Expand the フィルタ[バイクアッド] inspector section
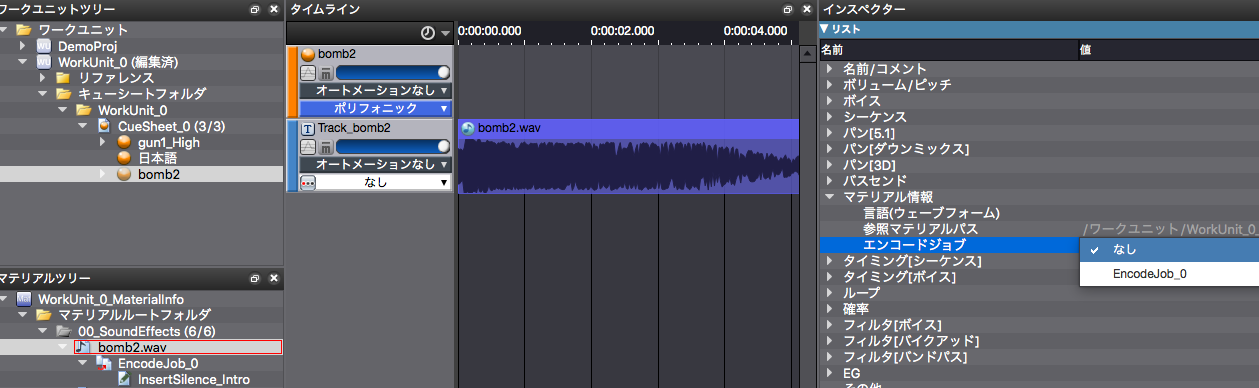This screenshot has width=1259, height=388. (829, 341)
